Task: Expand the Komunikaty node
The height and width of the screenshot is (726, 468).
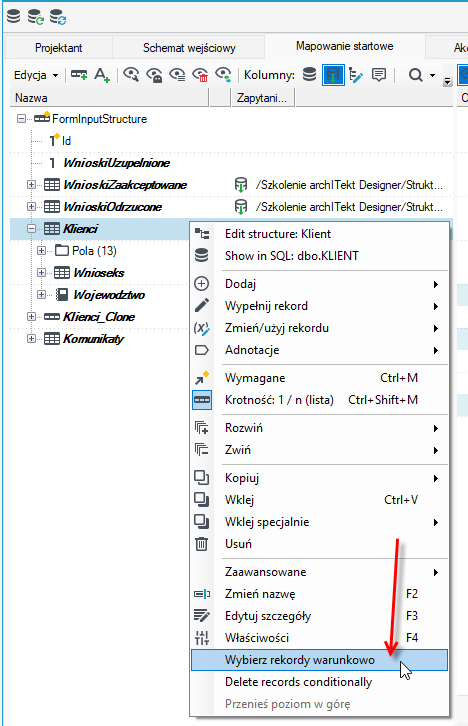Action: point(31,338)
